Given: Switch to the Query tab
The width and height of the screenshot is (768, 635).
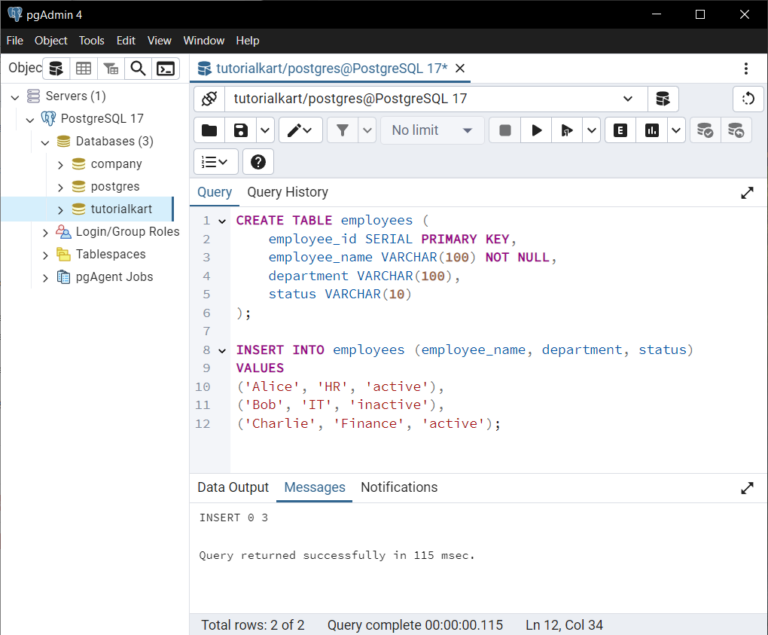Looking at the screenshot, I should click(x=215, y=192).
